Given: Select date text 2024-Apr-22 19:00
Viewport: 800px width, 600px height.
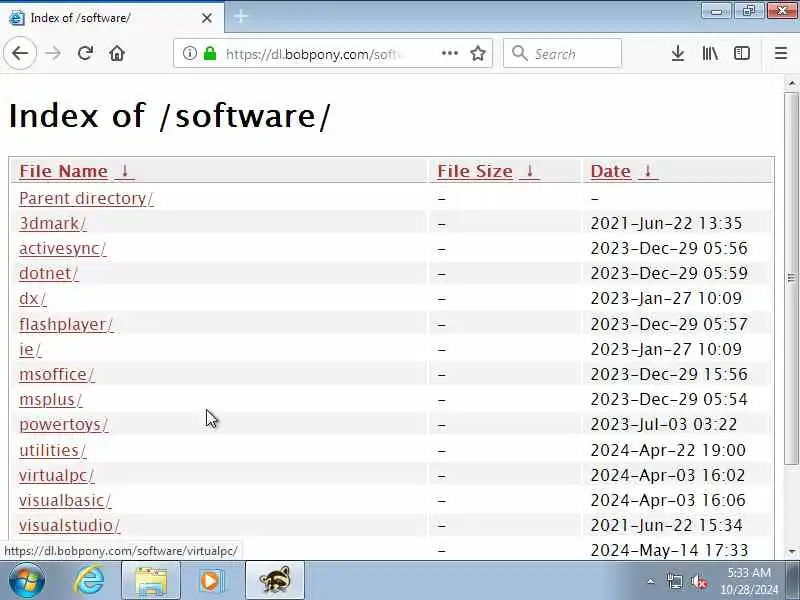Looking at the screenshot, I should (668, 450).
